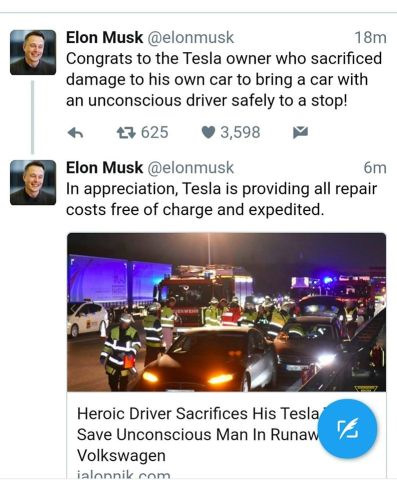Viewport: 397px width, 480px height.
Task: Click the 18m timestamp
Action: [x=370, y=37]
